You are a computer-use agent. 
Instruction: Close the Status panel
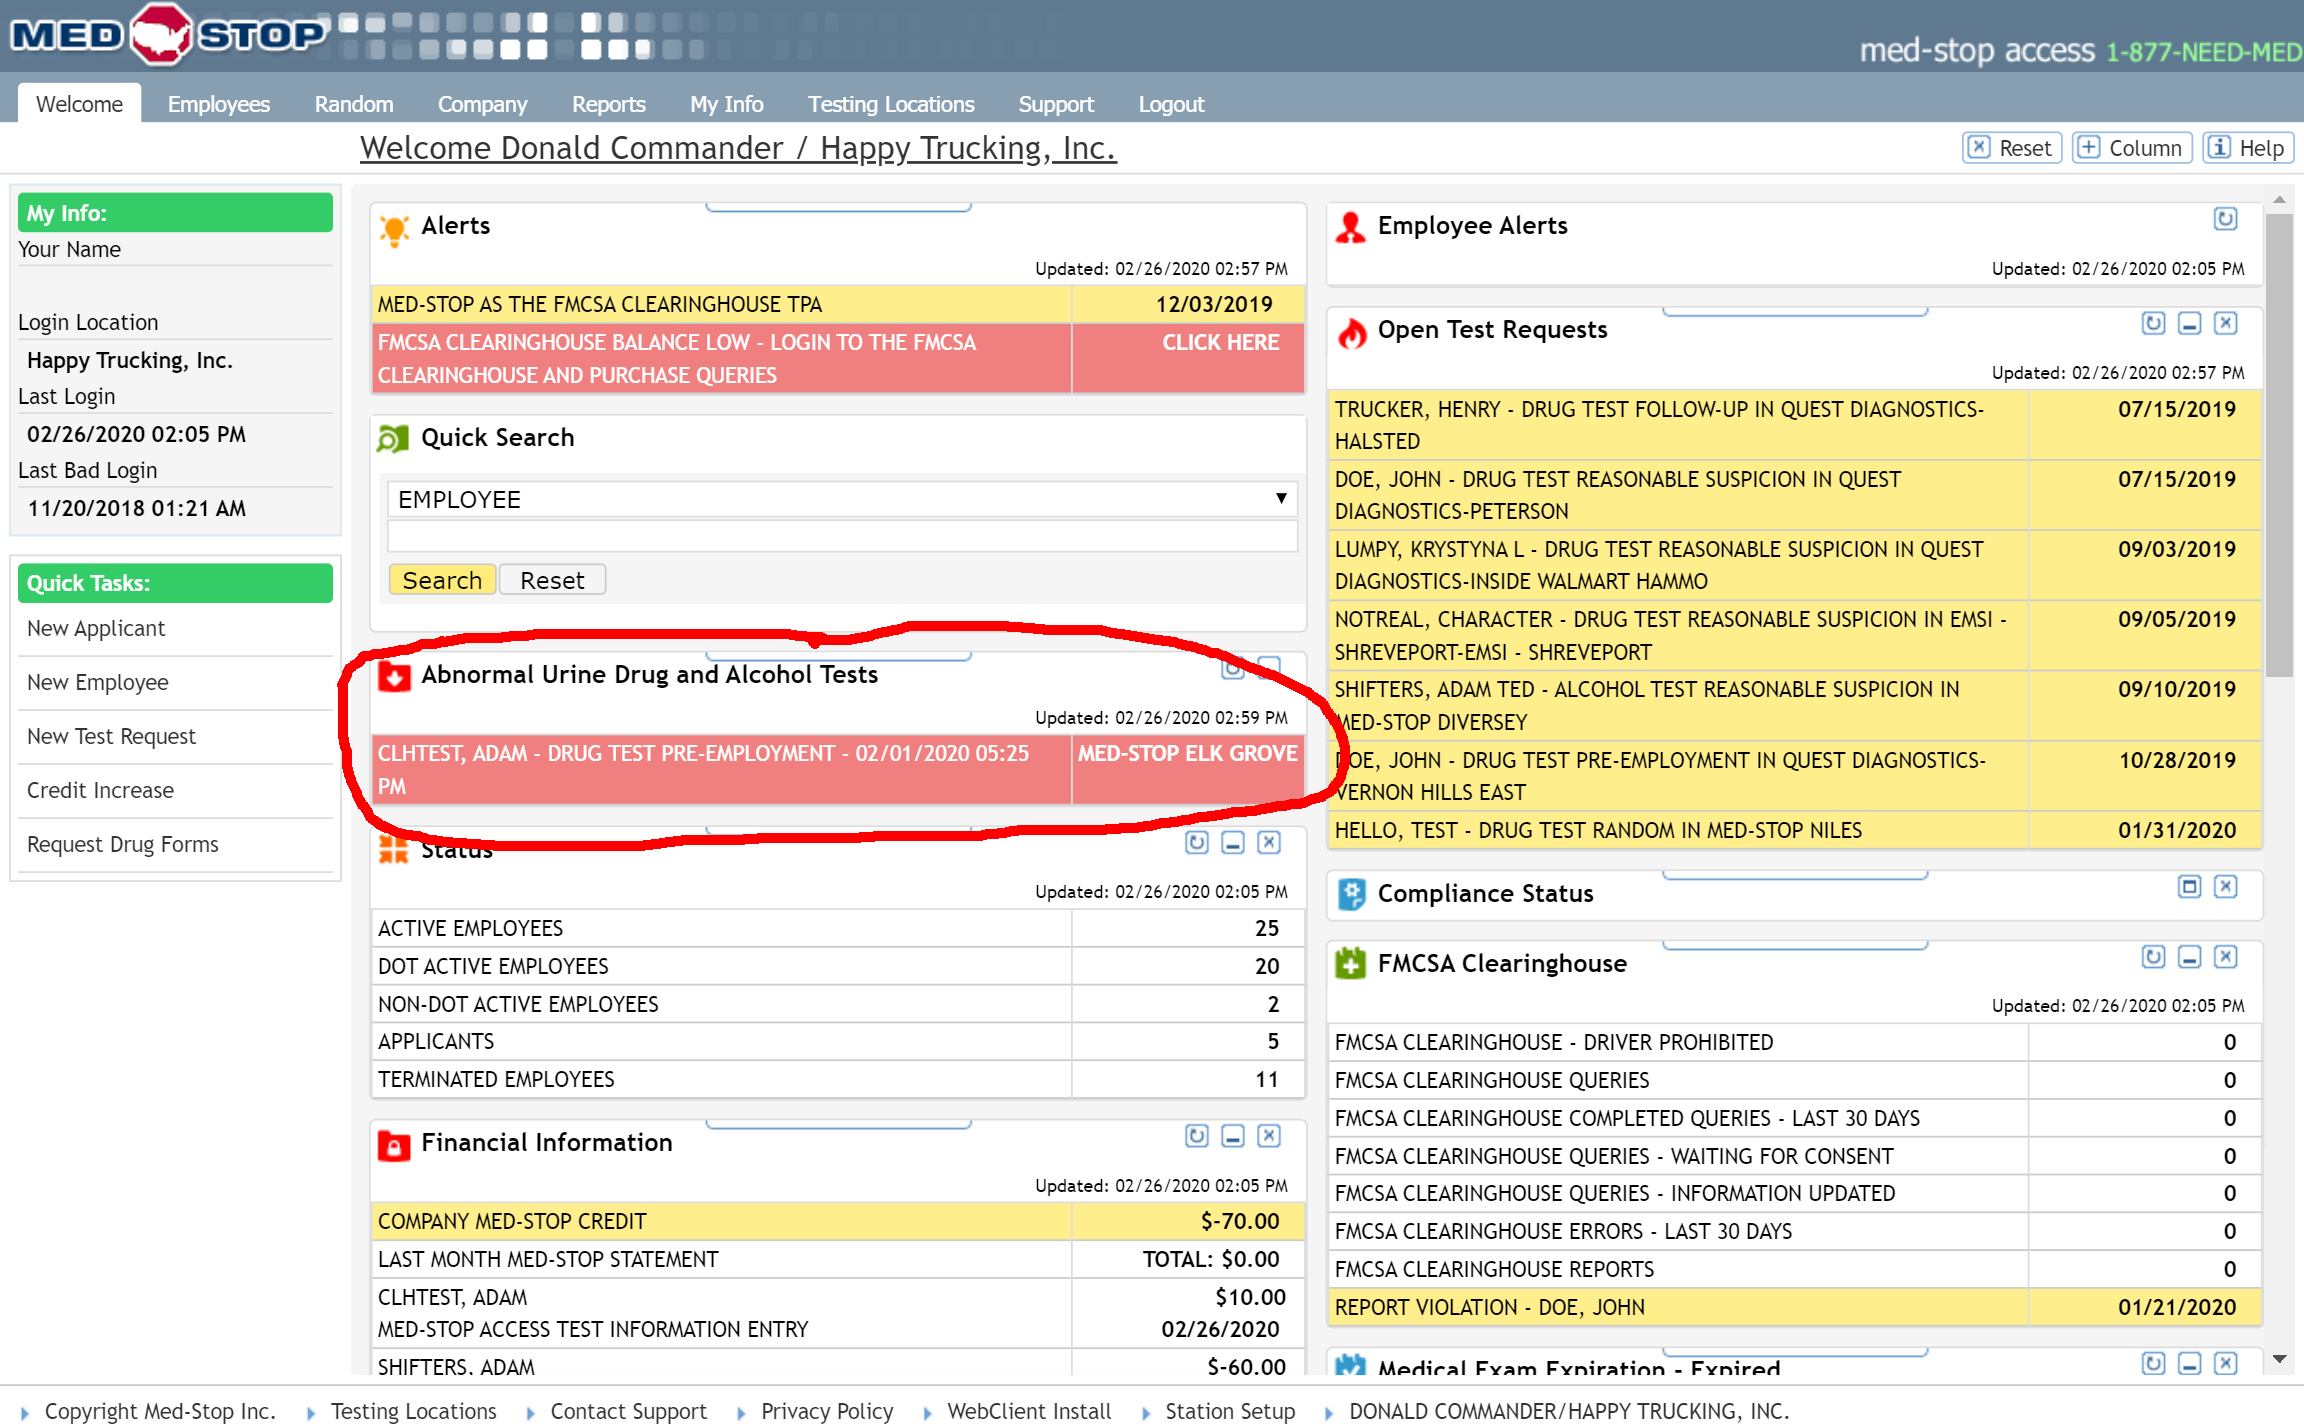coord(1269,843)
